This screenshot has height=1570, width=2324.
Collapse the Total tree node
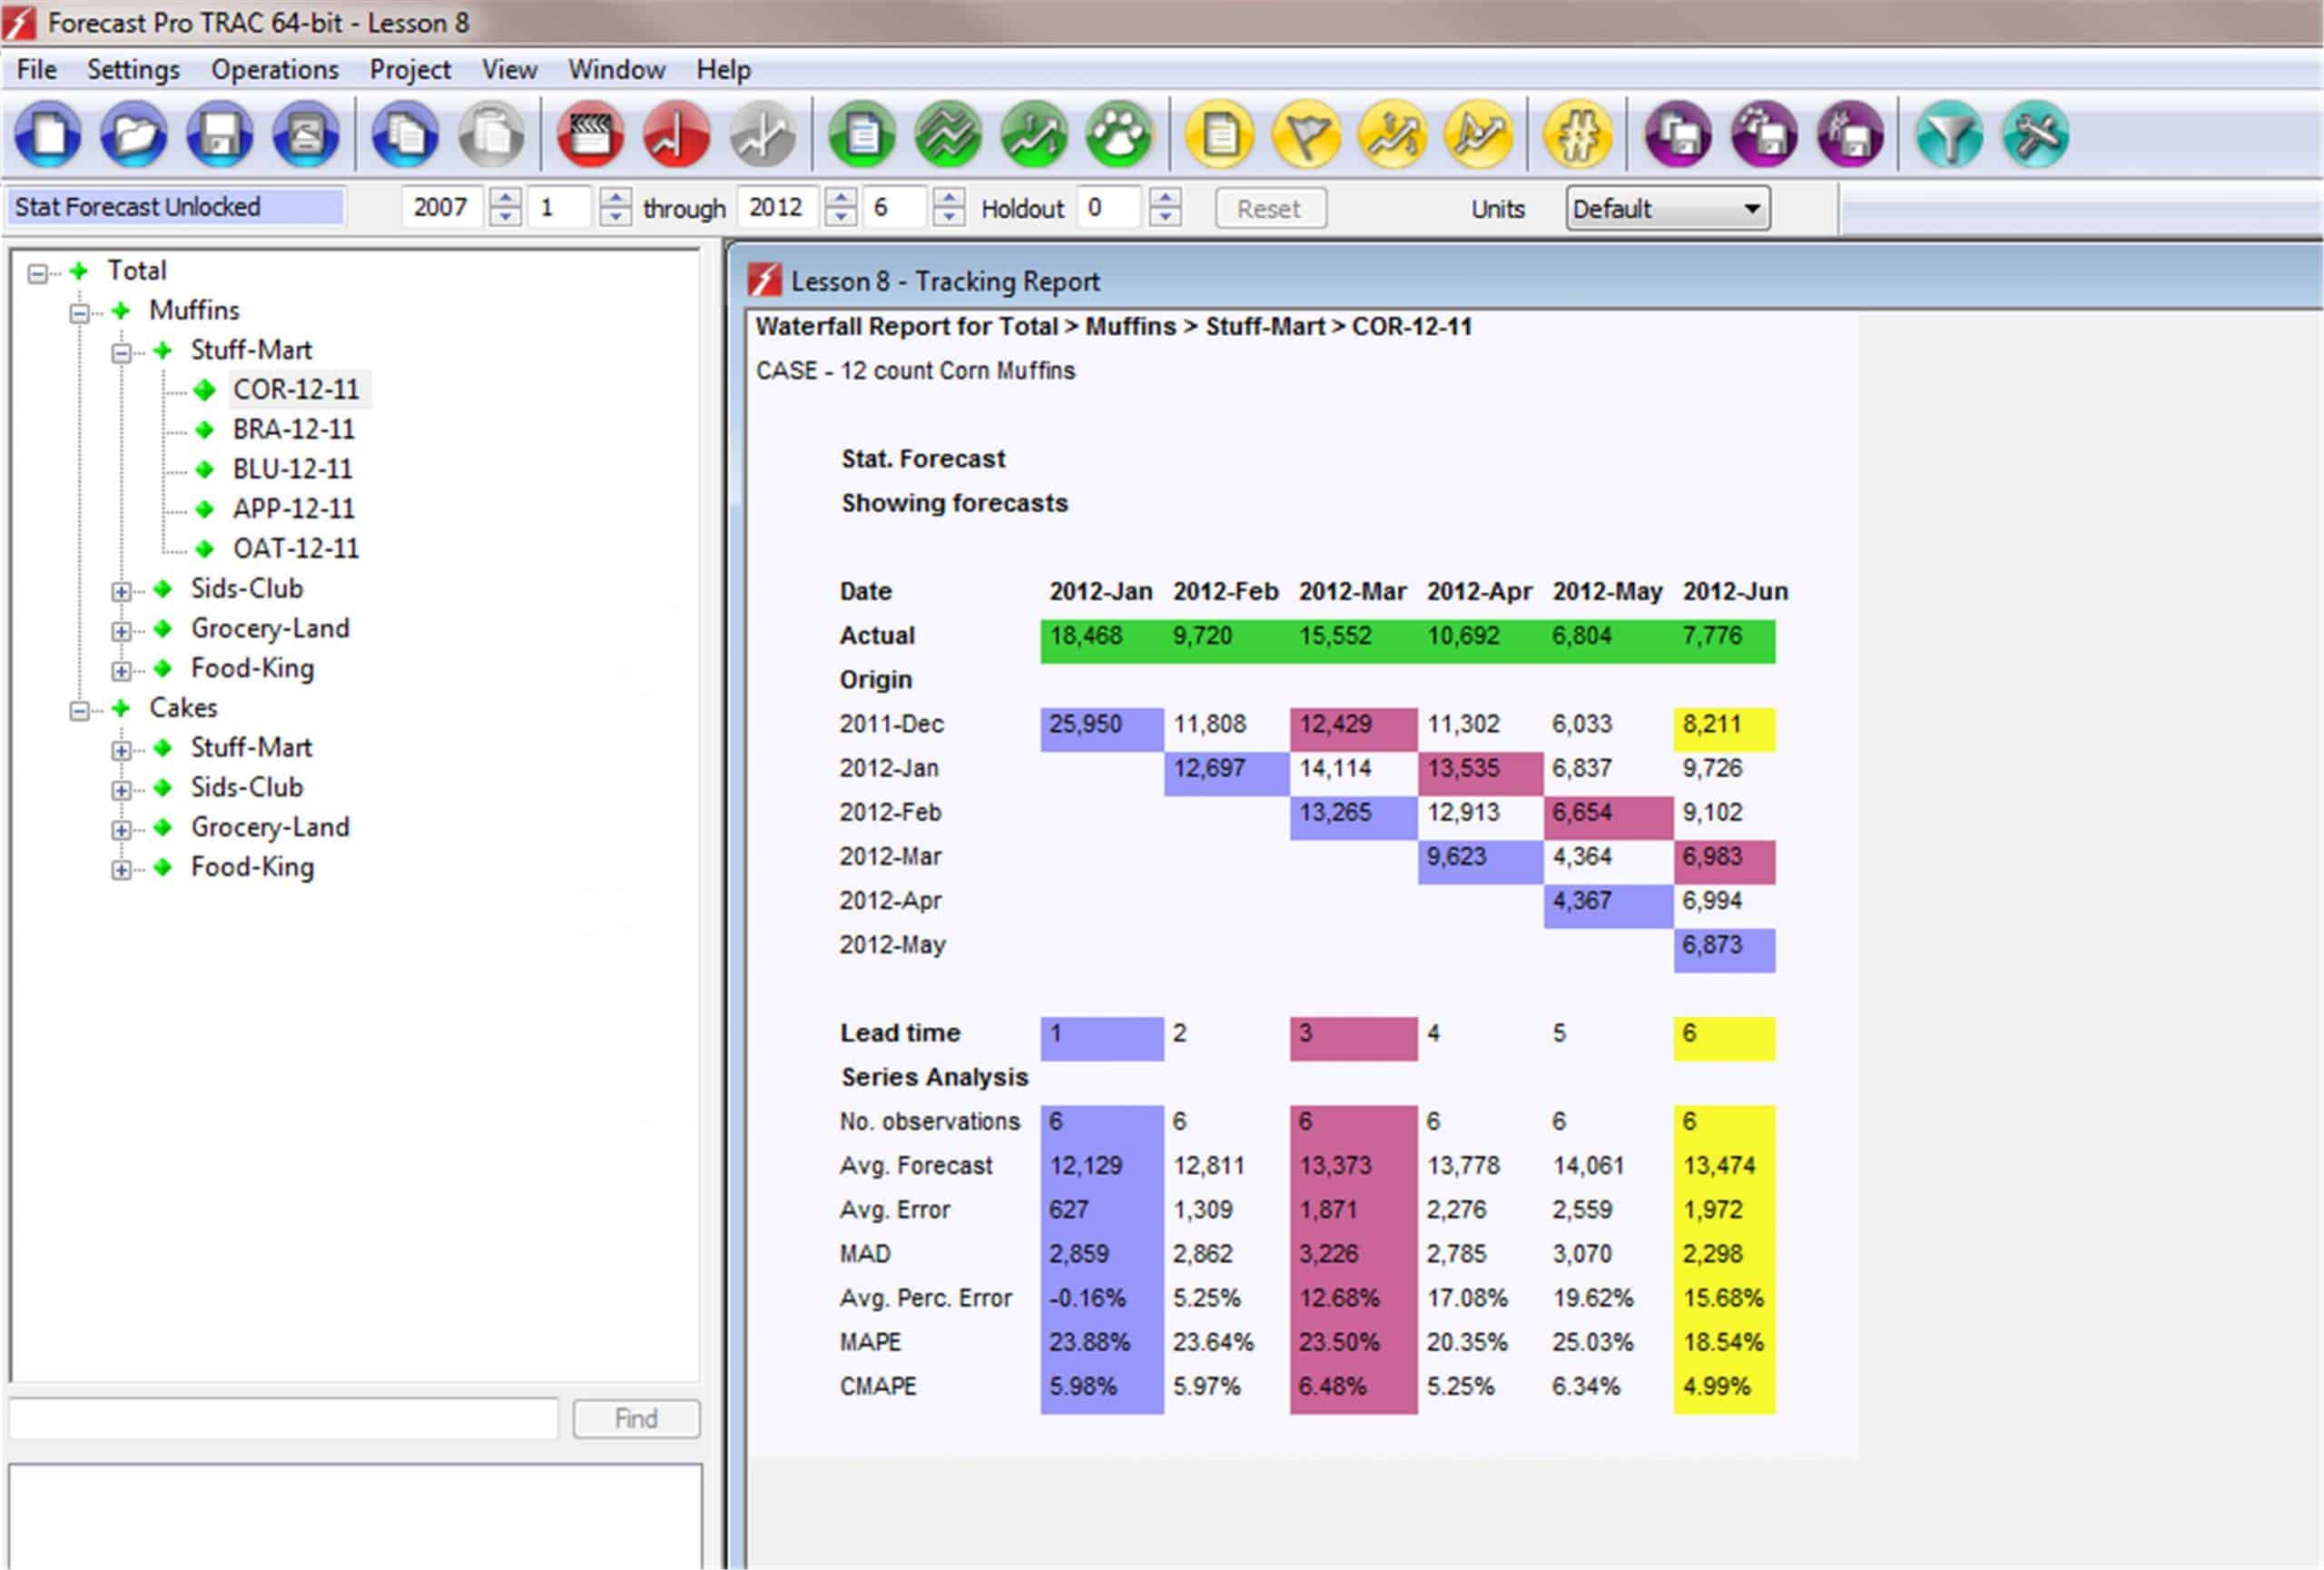37,273
